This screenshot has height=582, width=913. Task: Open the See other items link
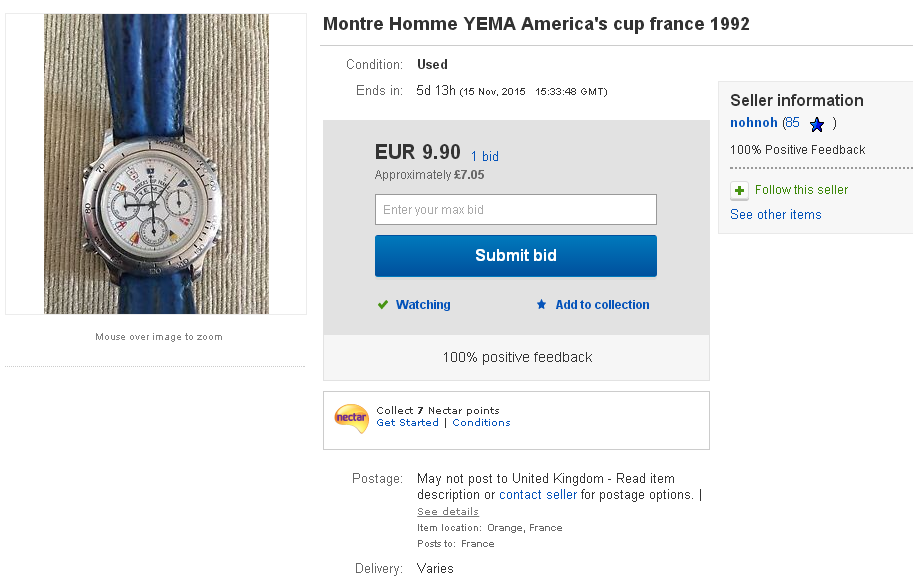[x=775, y=215]
